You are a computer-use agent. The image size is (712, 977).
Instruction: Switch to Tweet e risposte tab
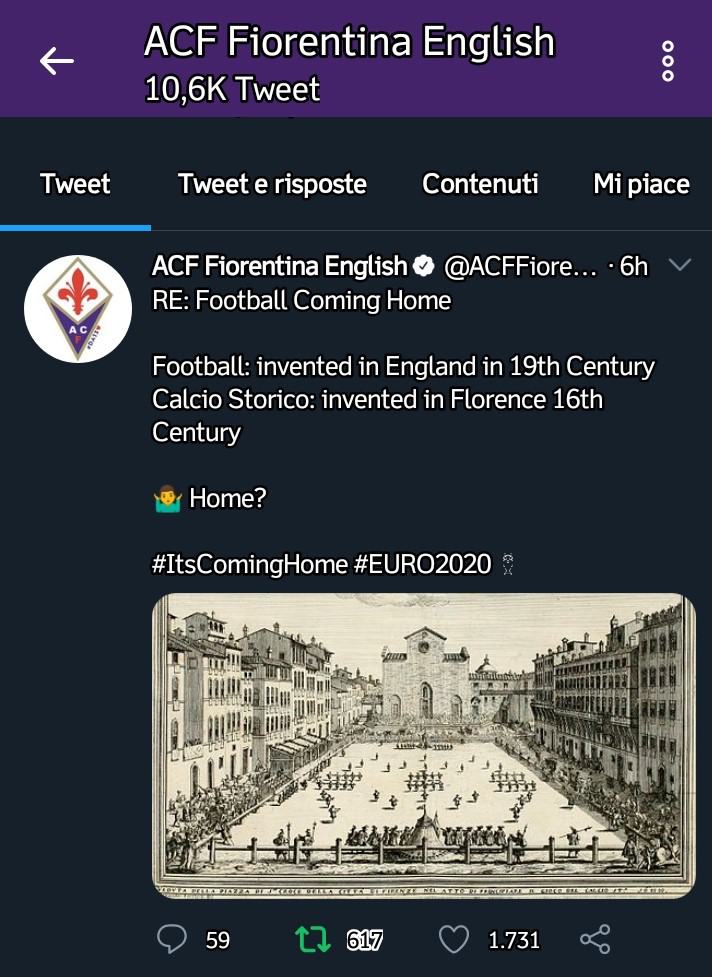click(x=272, y=184)
